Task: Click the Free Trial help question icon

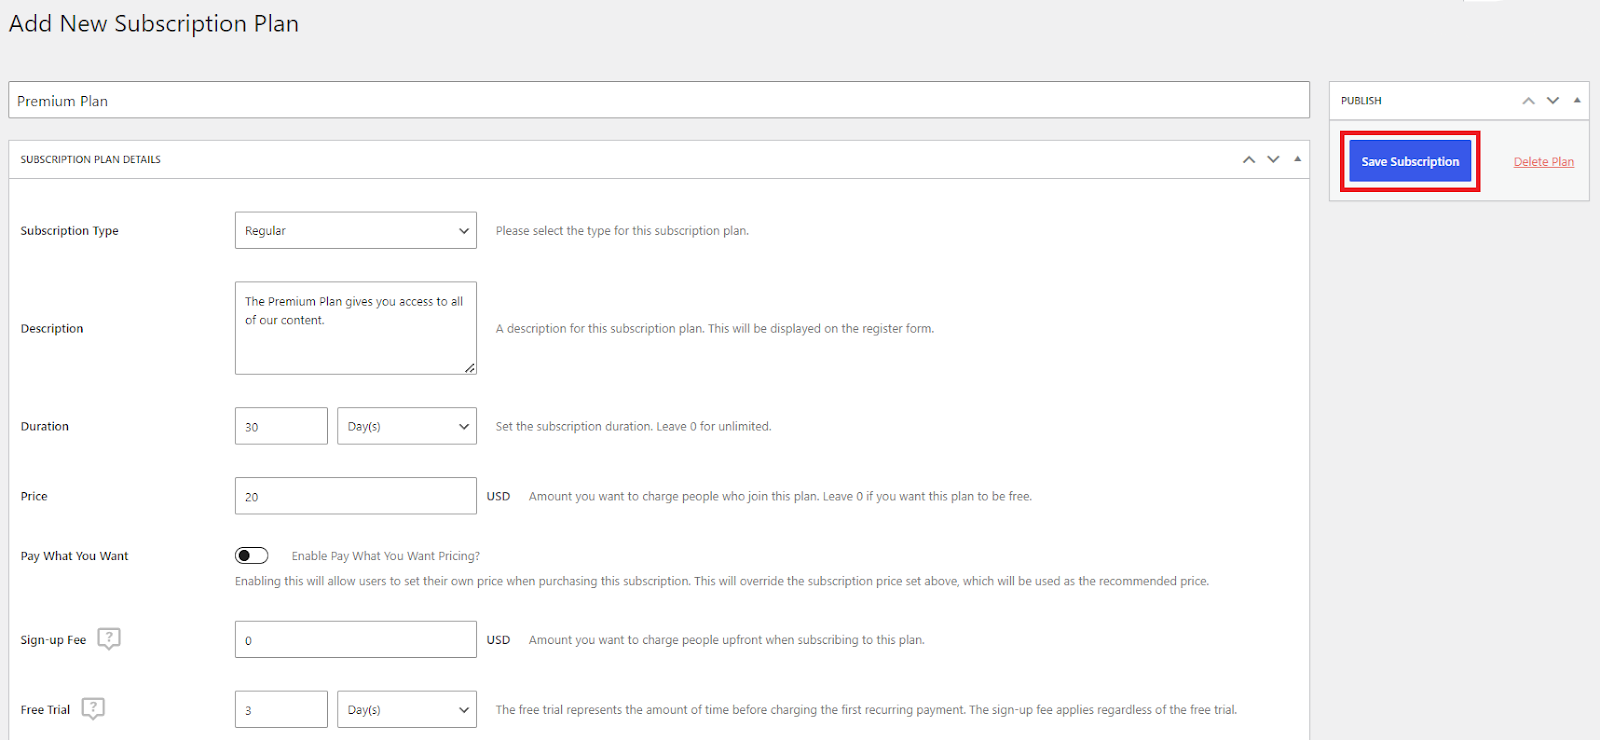Action: 93,709
